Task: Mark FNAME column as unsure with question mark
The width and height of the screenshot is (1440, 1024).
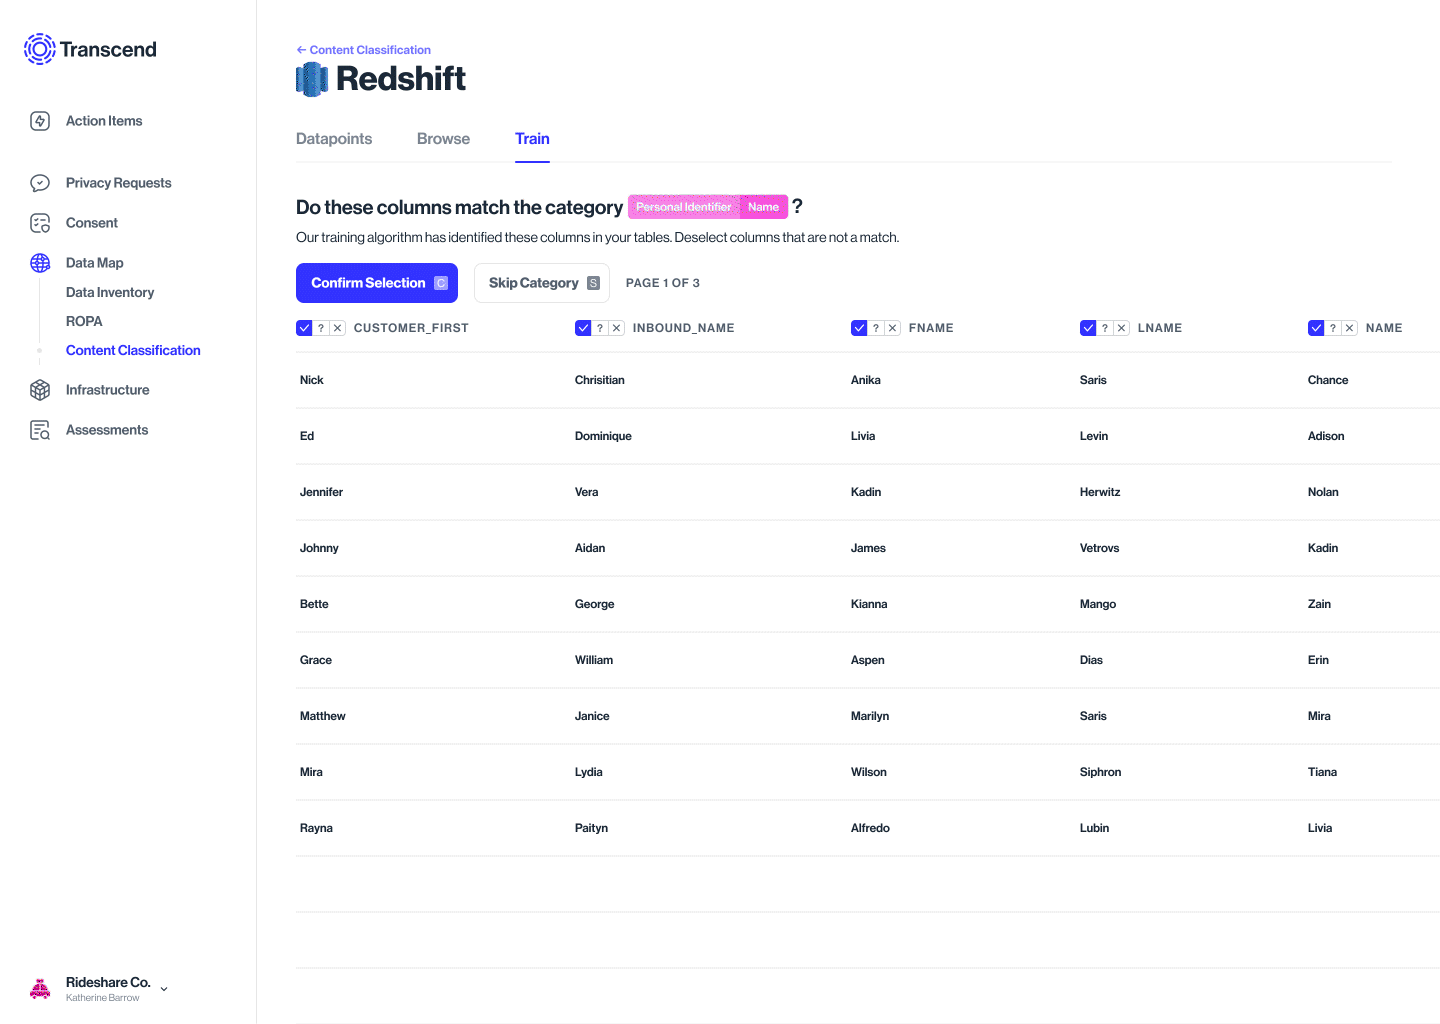Action: click(x=876, y=328)
